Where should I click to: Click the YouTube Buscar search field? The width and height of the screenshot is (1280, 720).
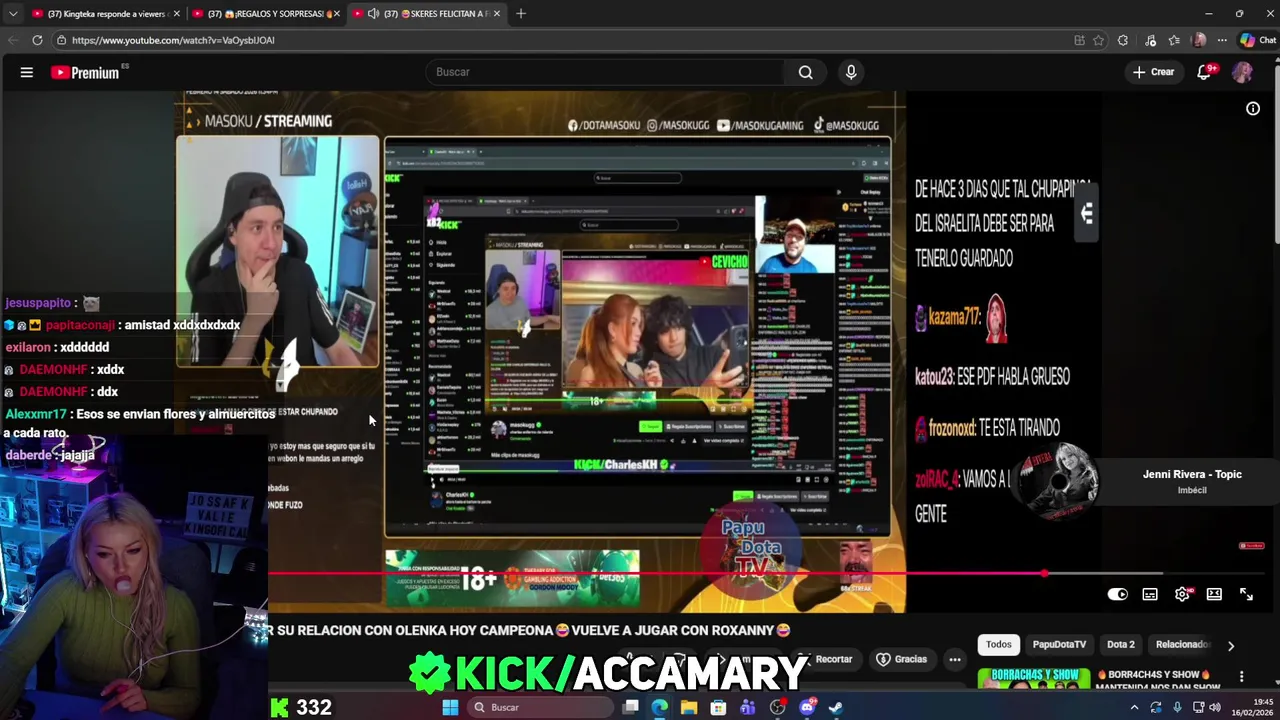point(604,72)
